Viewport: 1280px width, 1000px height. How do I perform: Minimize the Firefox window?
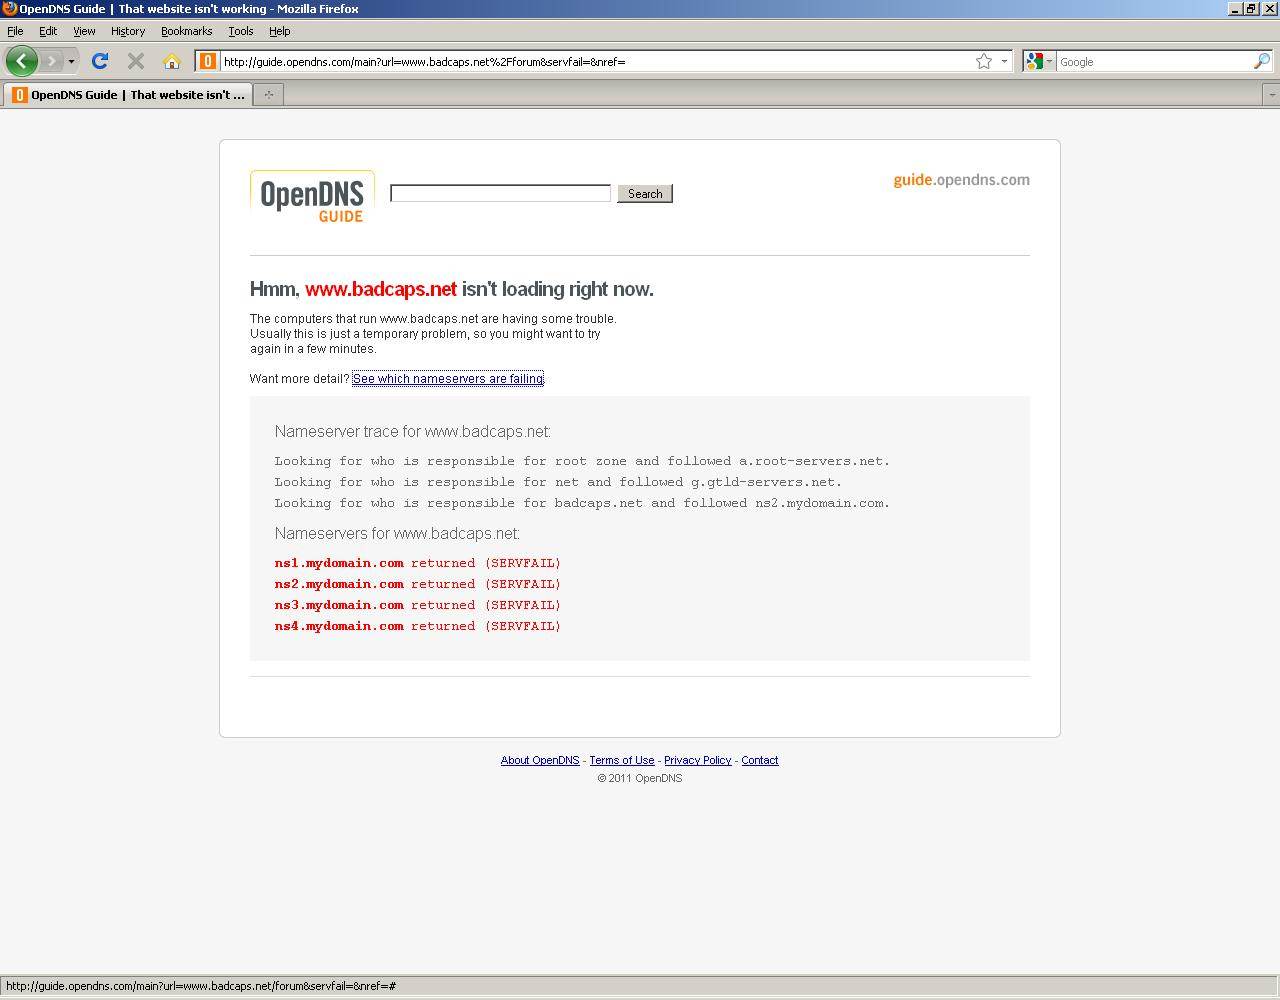coord(1236,8)
